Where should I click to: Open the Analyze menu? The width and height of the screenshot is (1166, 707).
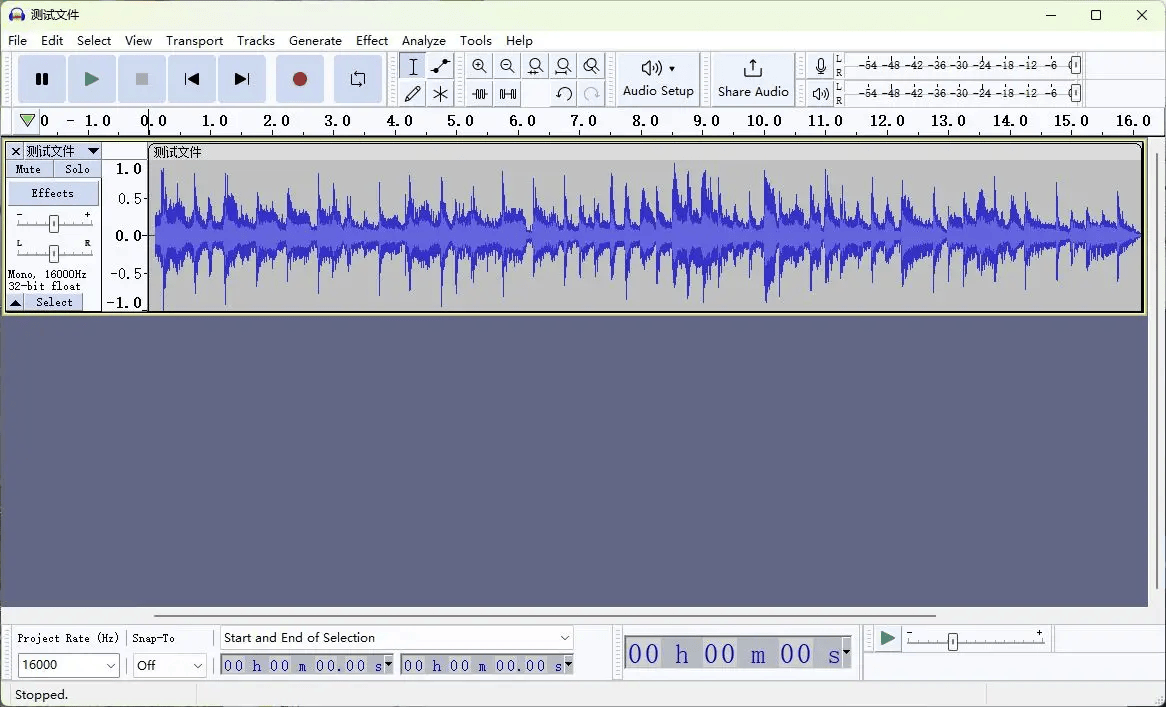coord(423,41)
